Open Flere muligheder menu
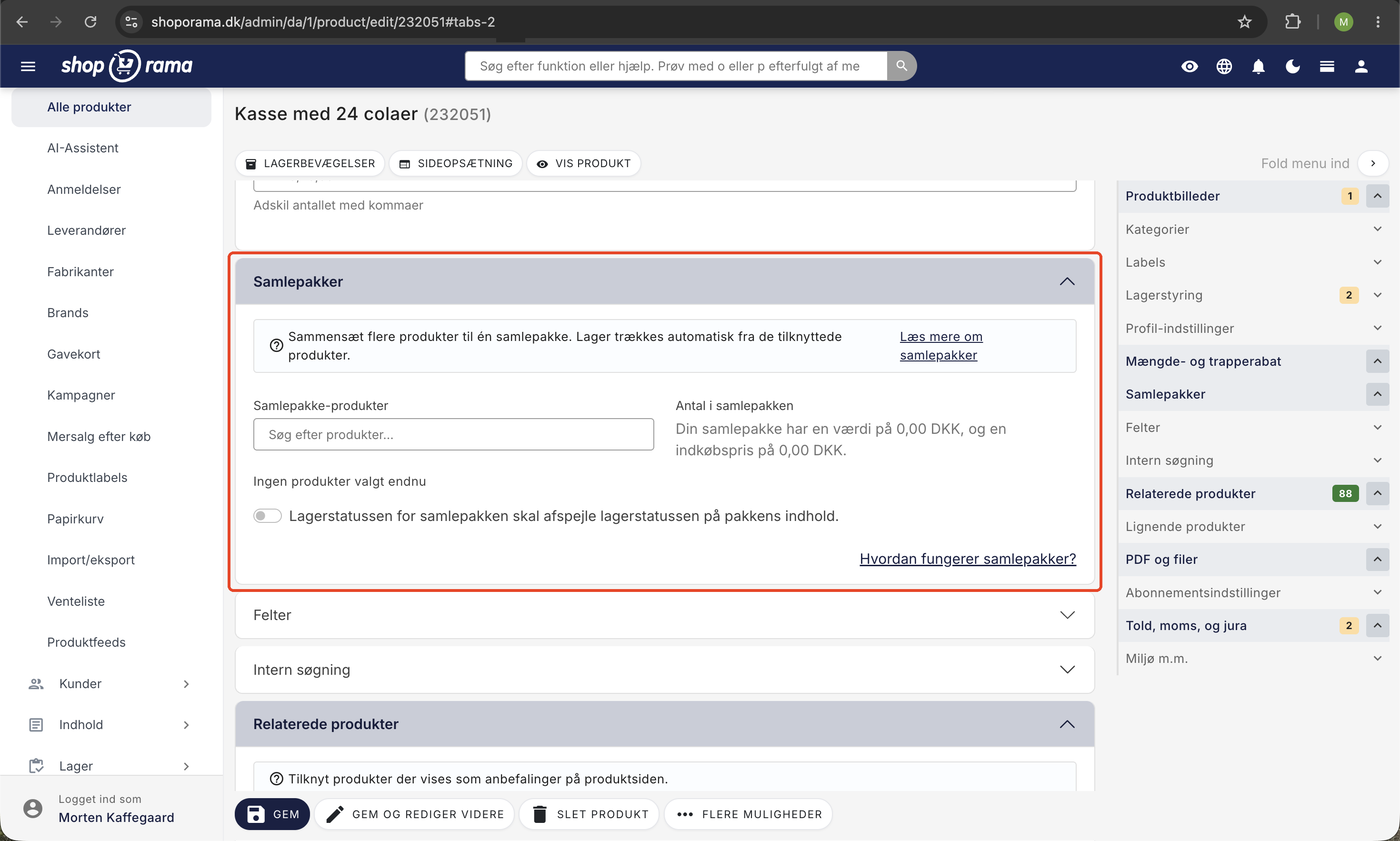This screenshot has height=841, width=1400. (748, 814)
